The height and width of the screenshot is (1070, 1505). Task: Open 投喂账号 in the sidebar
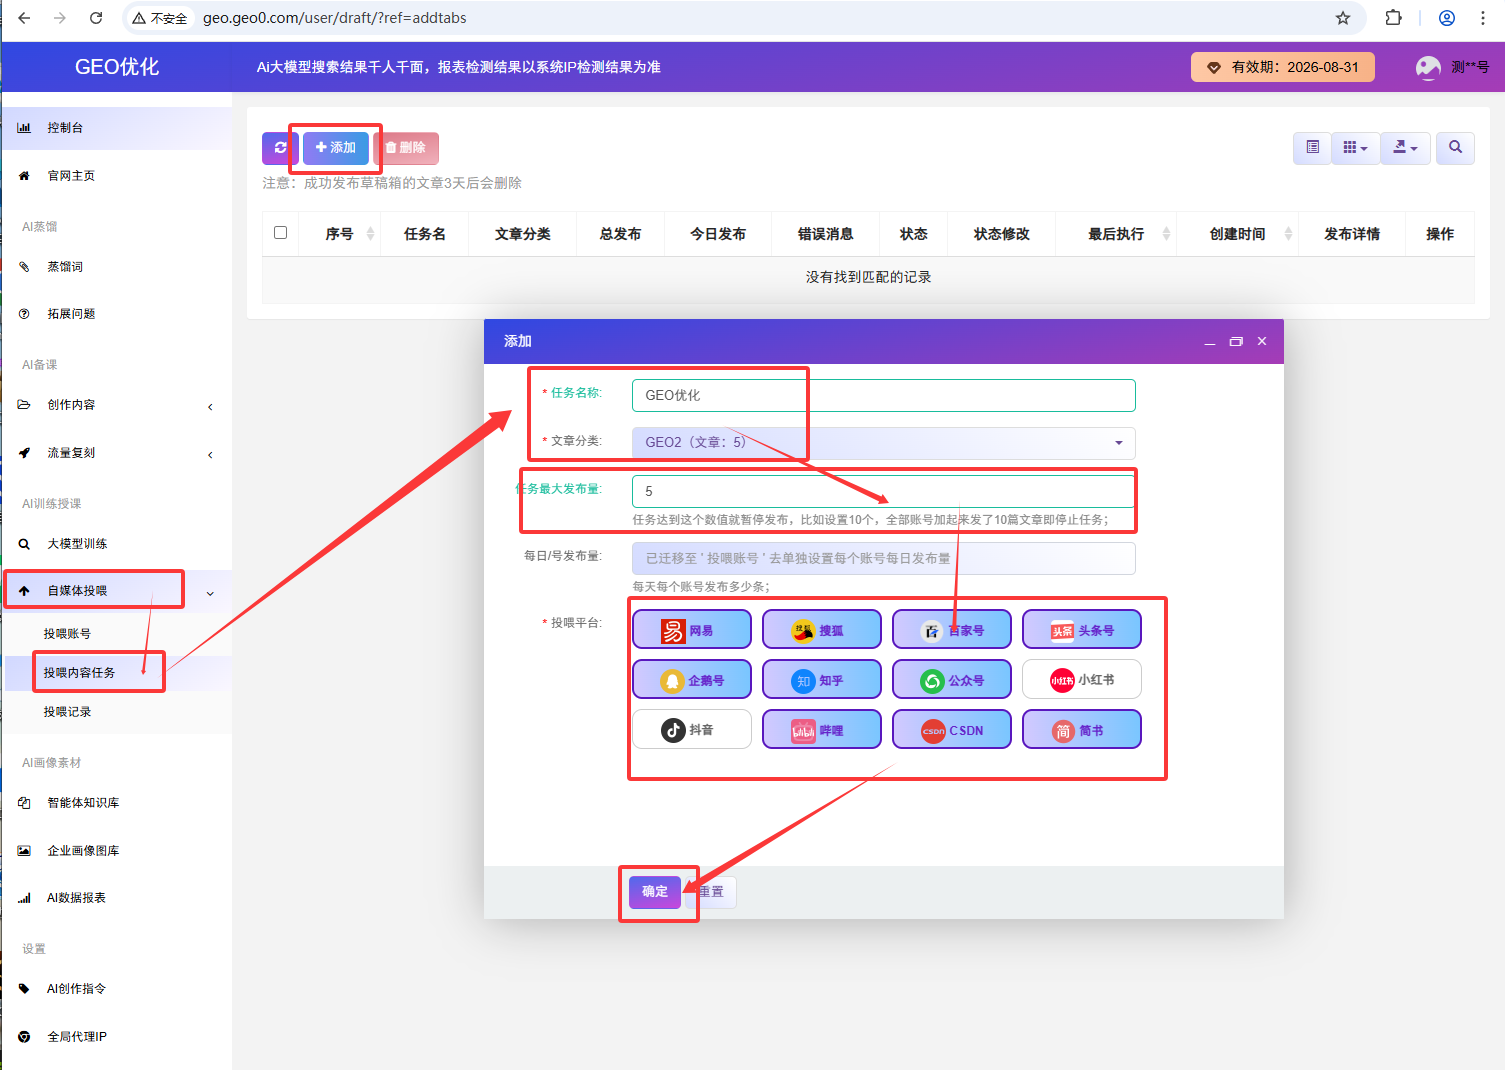point(67,634)
